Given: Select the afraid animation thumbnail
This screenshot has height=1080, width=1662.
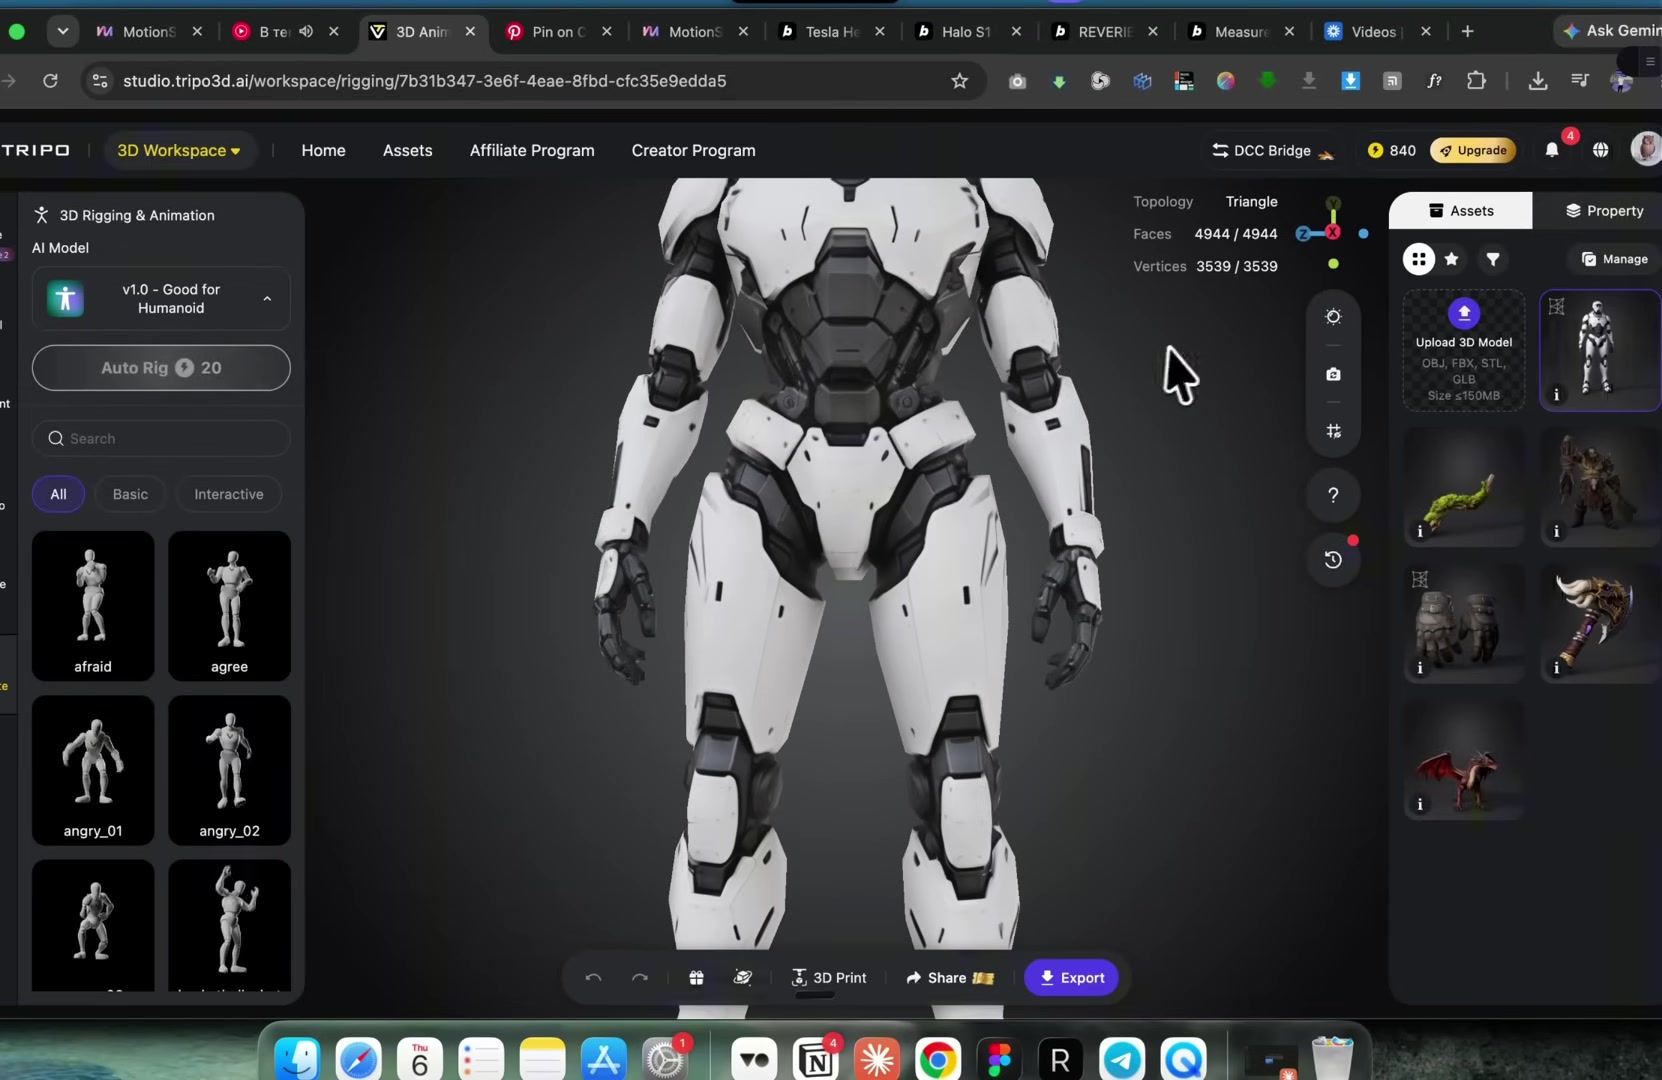Looking at the screenshot, I should (93, 606).
